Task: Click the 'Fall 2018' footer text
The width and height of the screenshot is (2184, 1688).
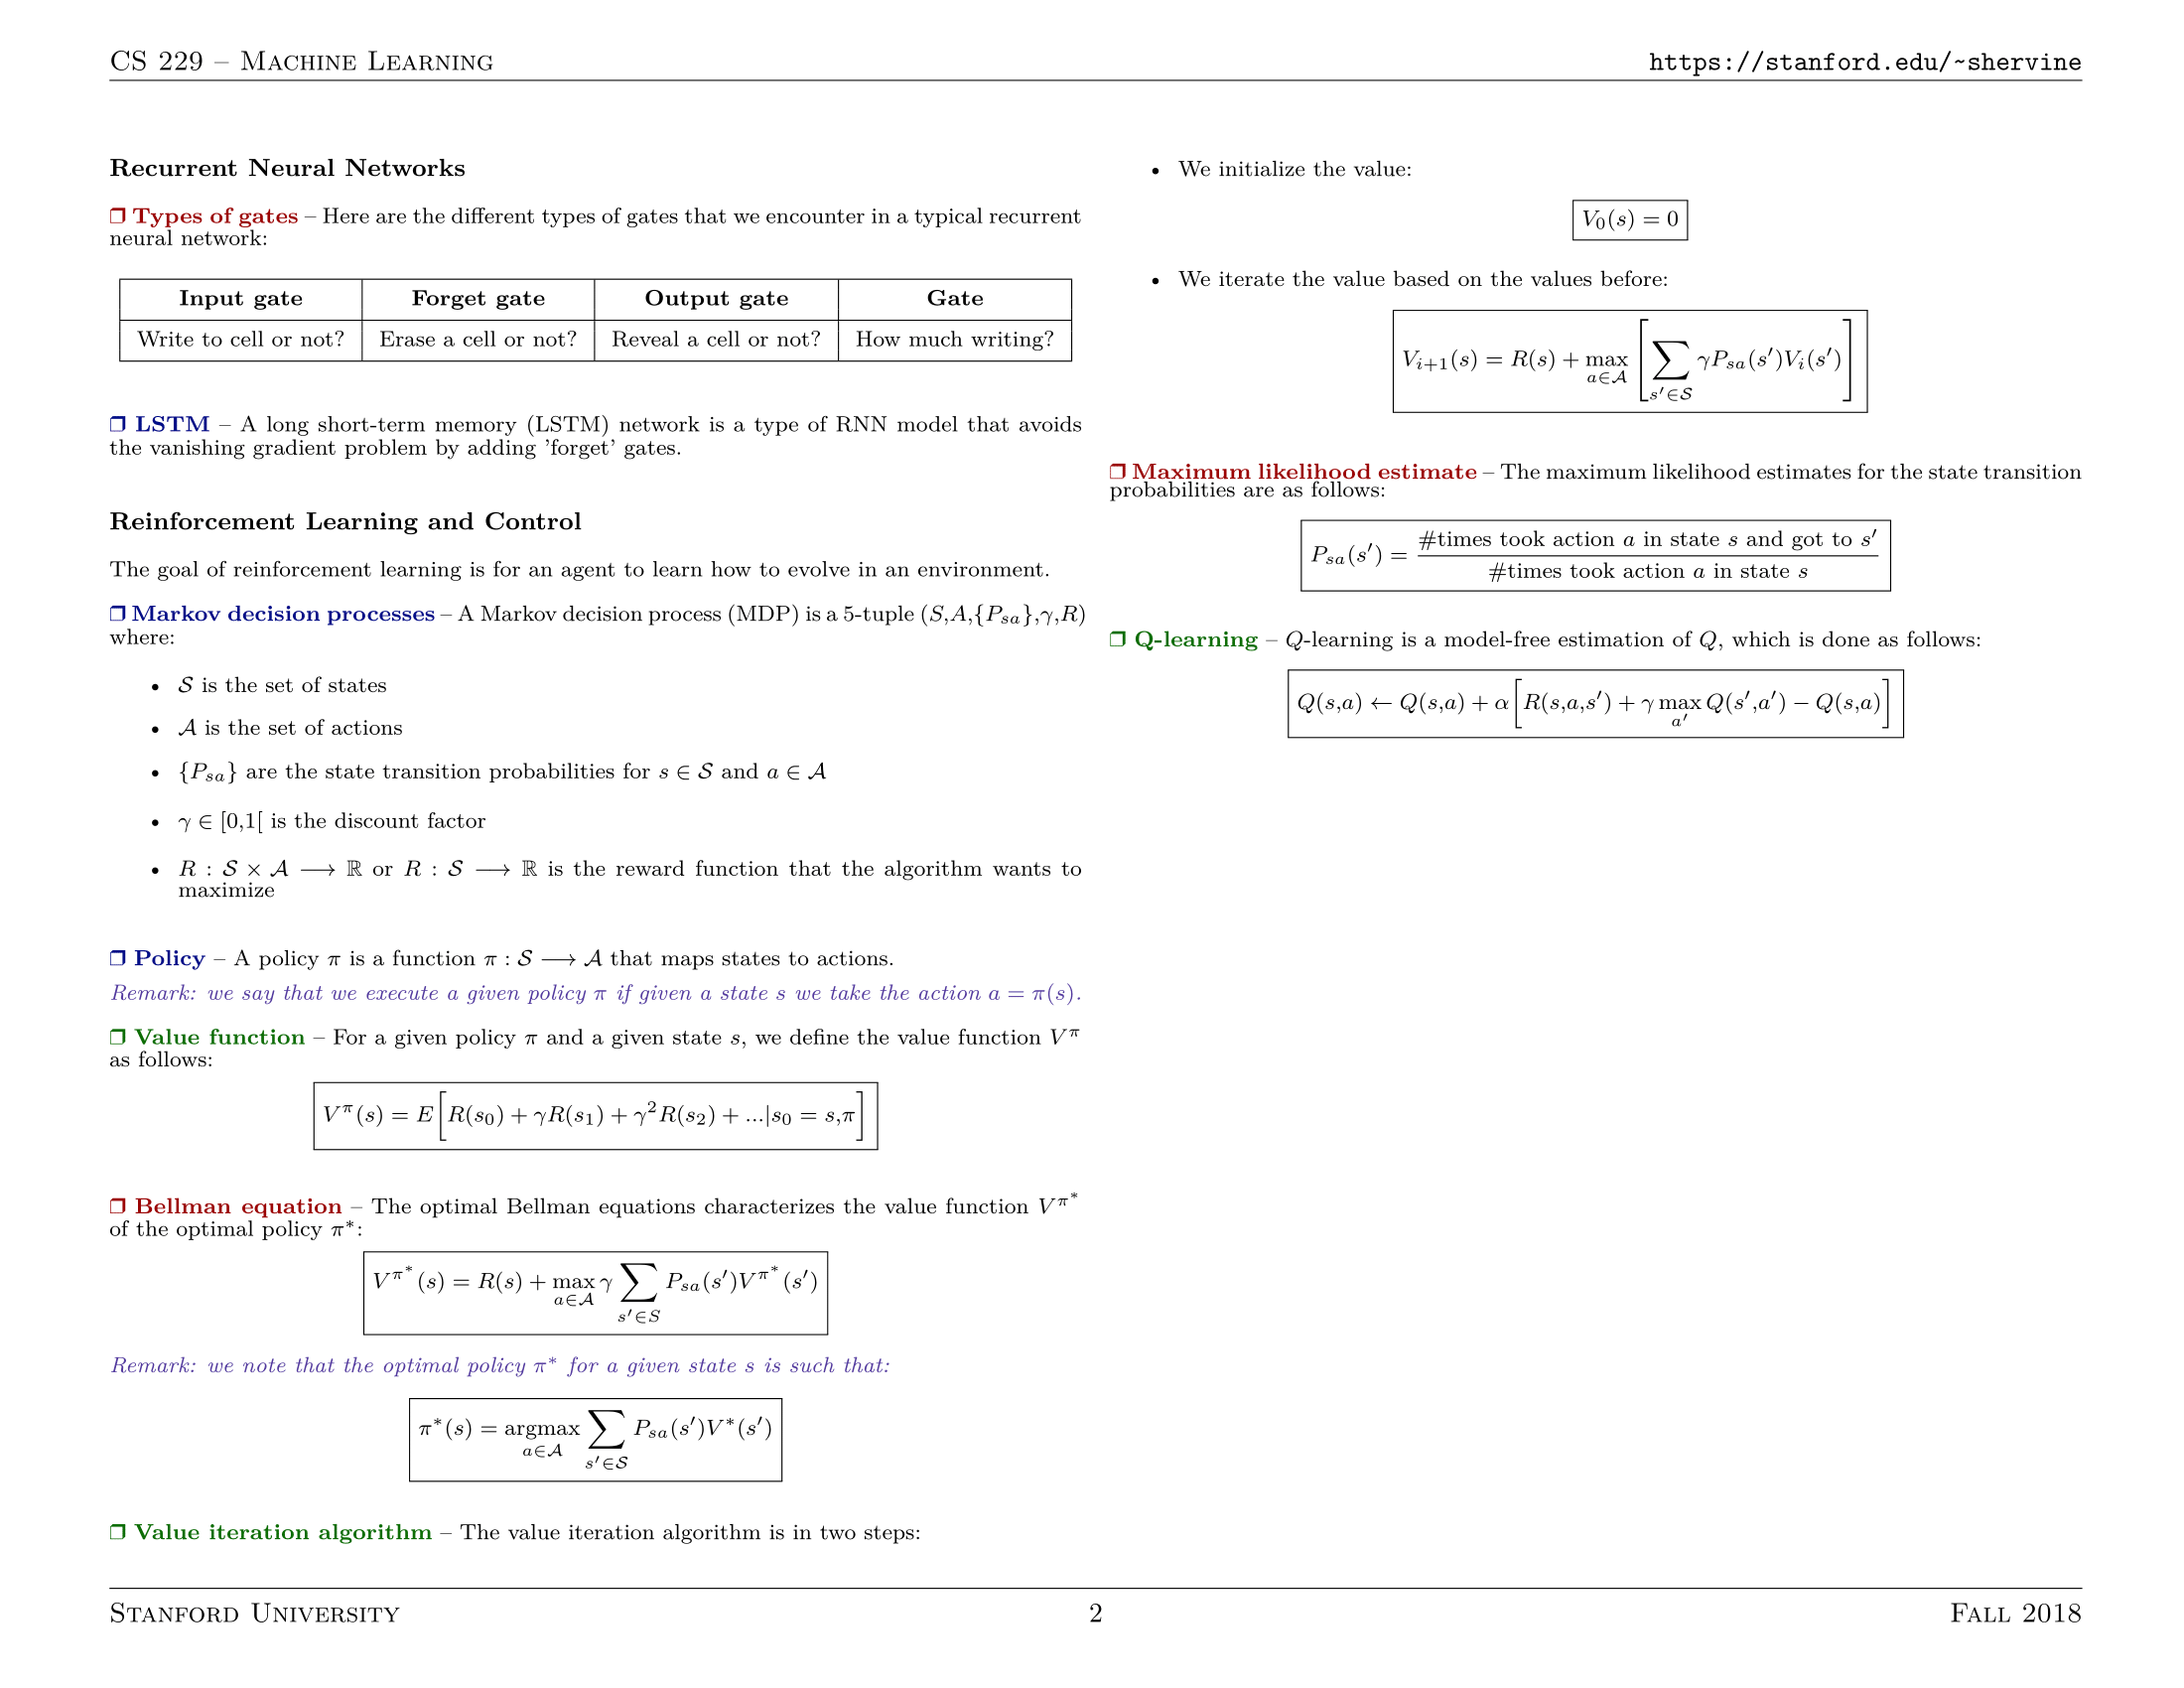Action: tap(2016, 1613)
